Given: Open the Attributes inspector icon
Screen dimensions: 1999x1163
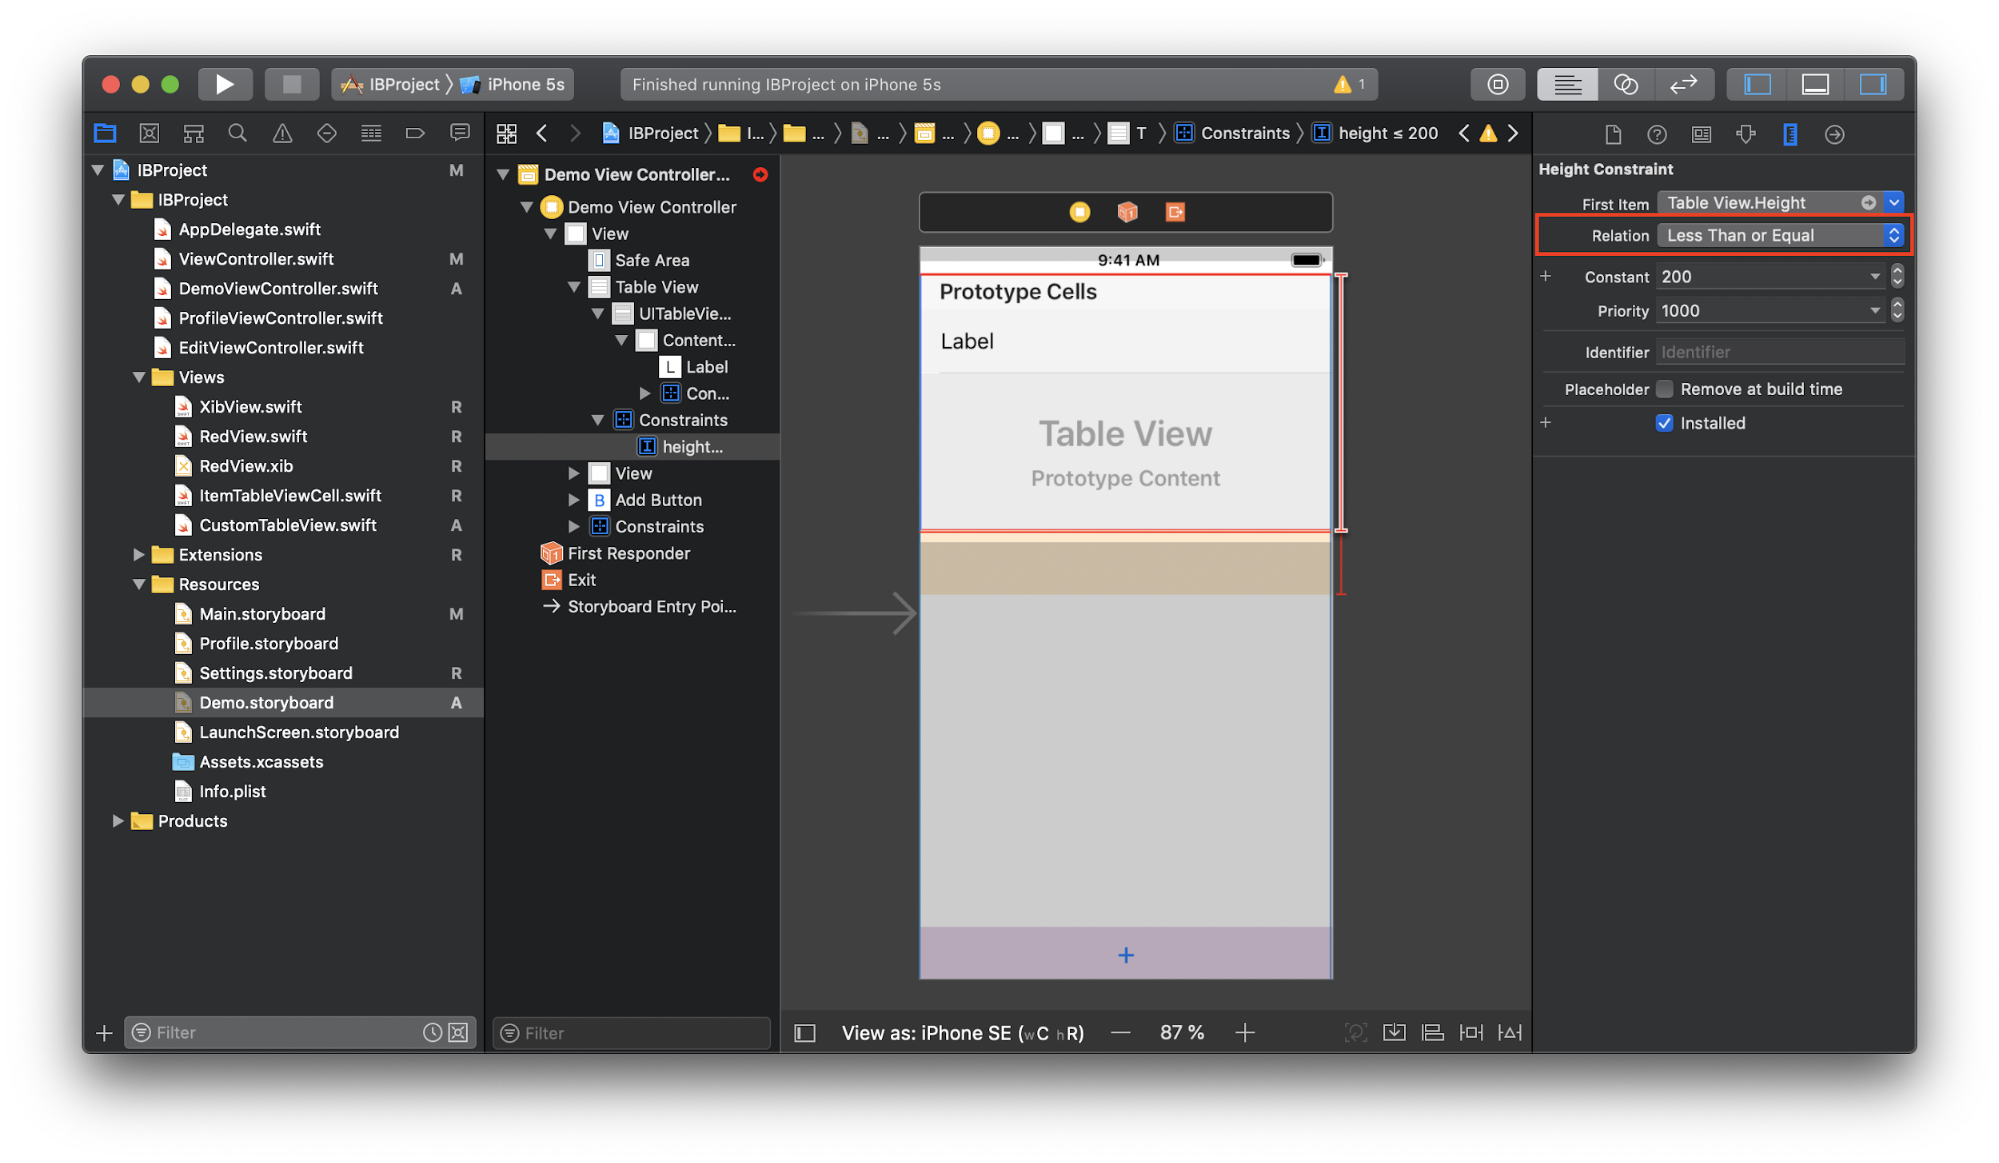Looking at the screenshot, I should click(x=1745, y=134).
